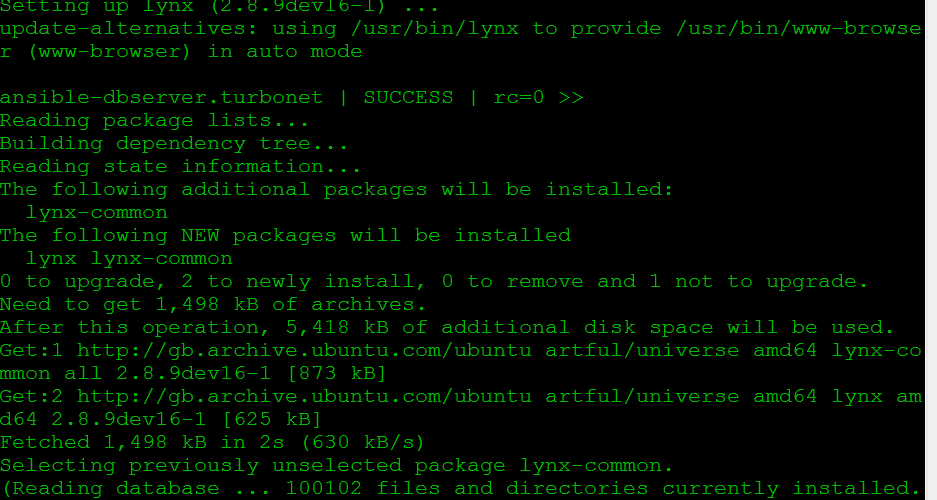The width and height of the screenshot is (937, 500).
Task: Click the gb.archive.ubuntu.com URL on the Get:2 line
Action: (304, 396)
